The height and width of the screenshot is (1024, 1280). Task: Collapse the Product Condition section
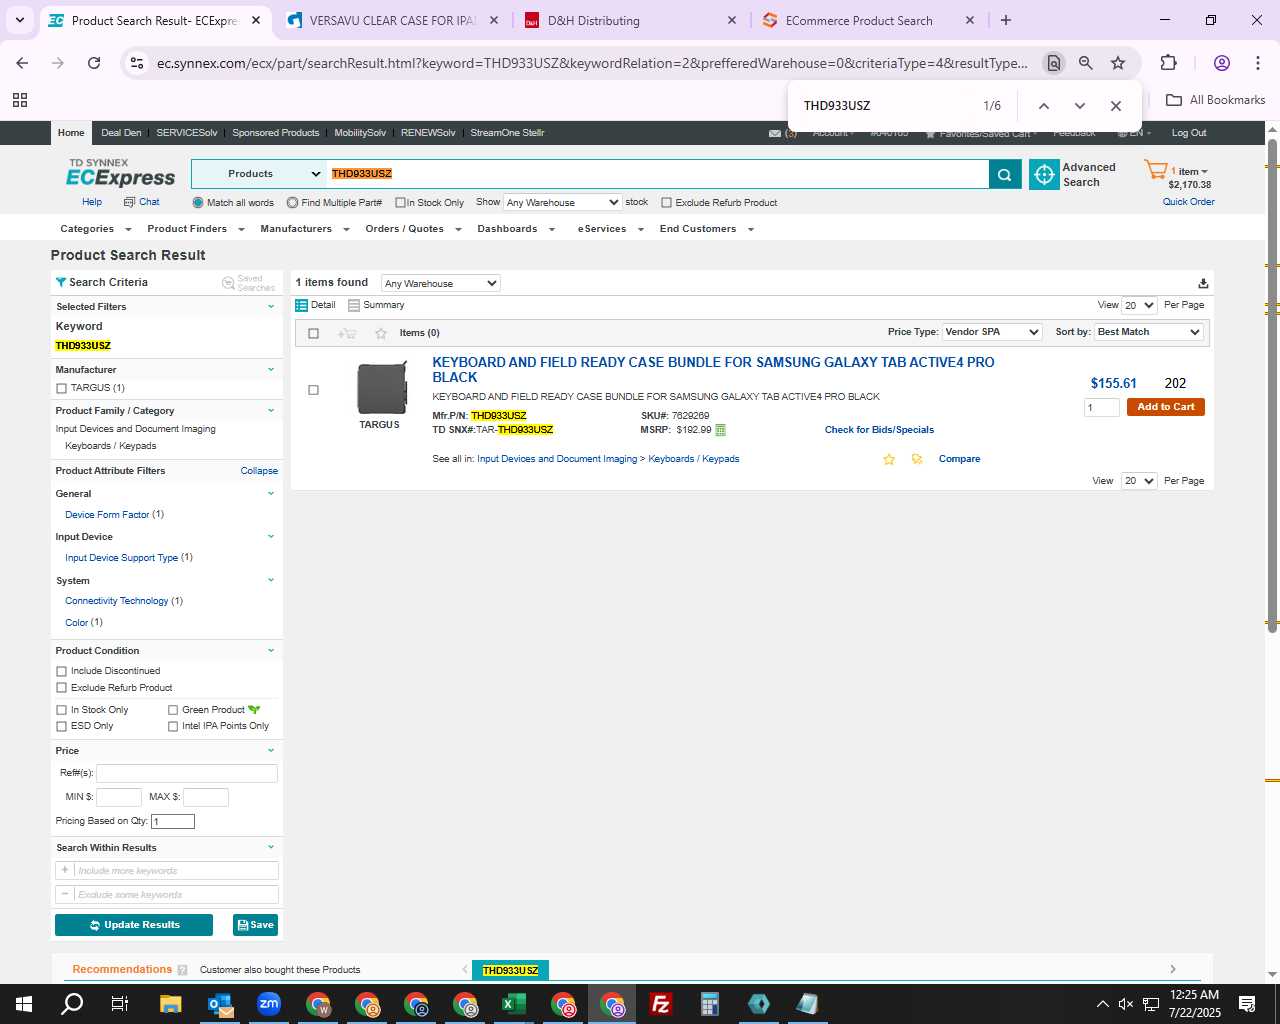tap(270, 651)
